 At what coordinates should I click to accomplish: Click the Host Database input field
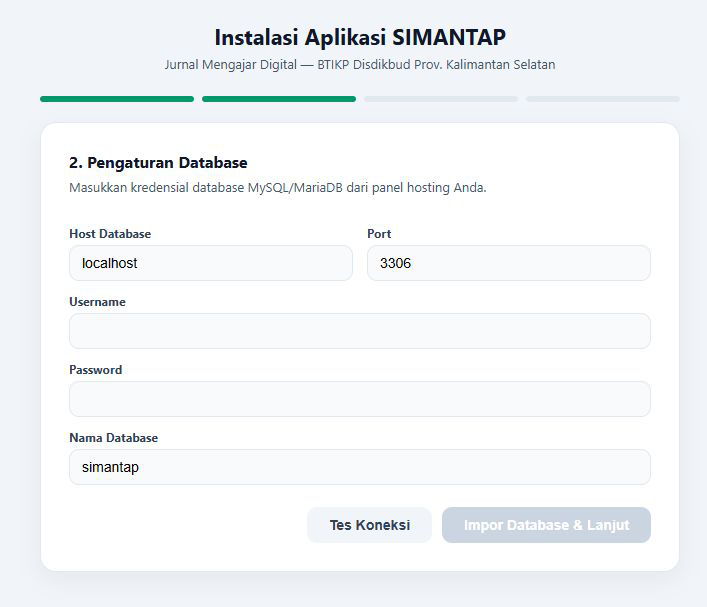211,263
